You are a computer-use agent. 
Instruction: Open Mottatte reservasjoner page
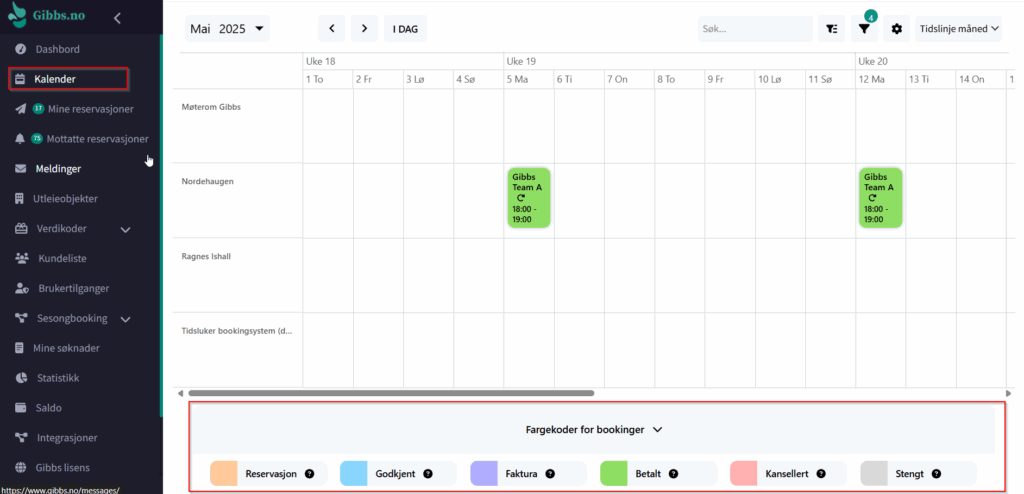pyautogui.click(x=97, y=139)
